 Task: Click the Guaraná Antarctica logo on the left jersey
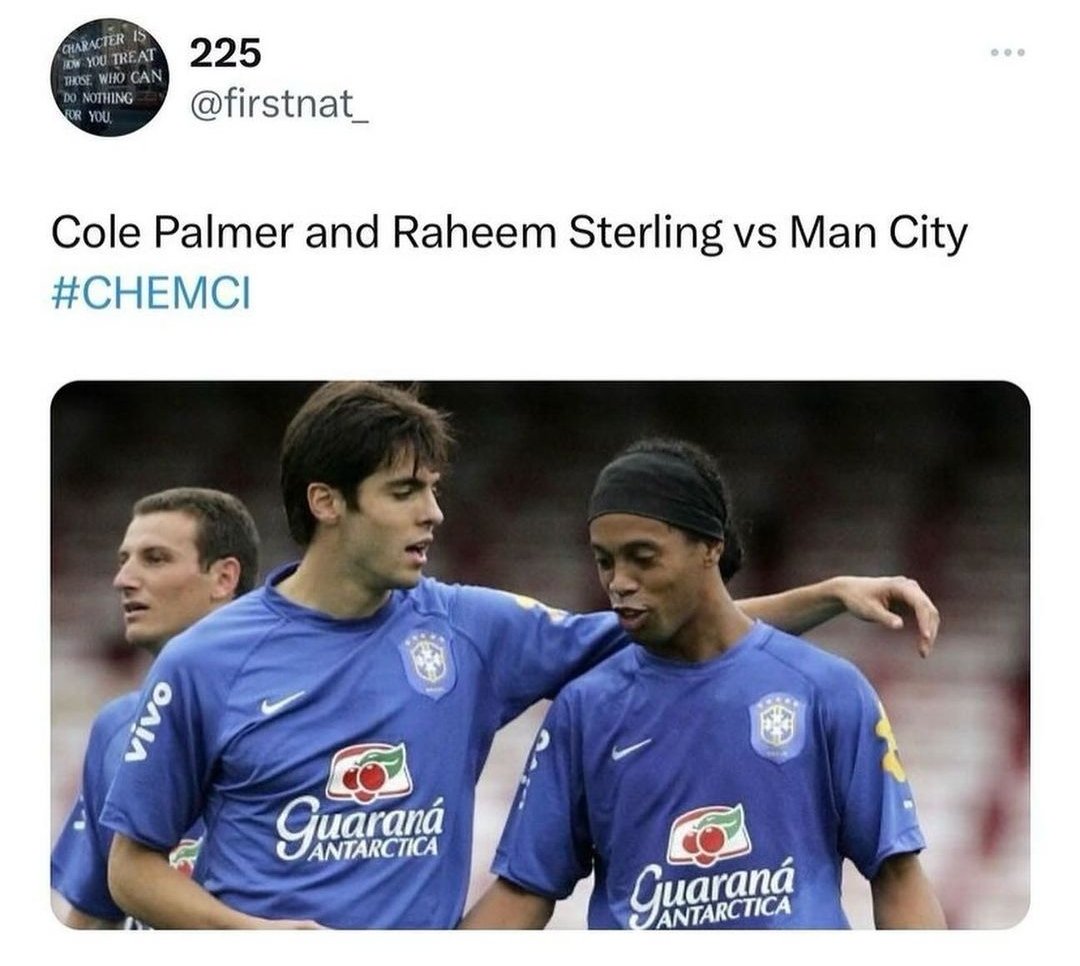tap(361, 803)
